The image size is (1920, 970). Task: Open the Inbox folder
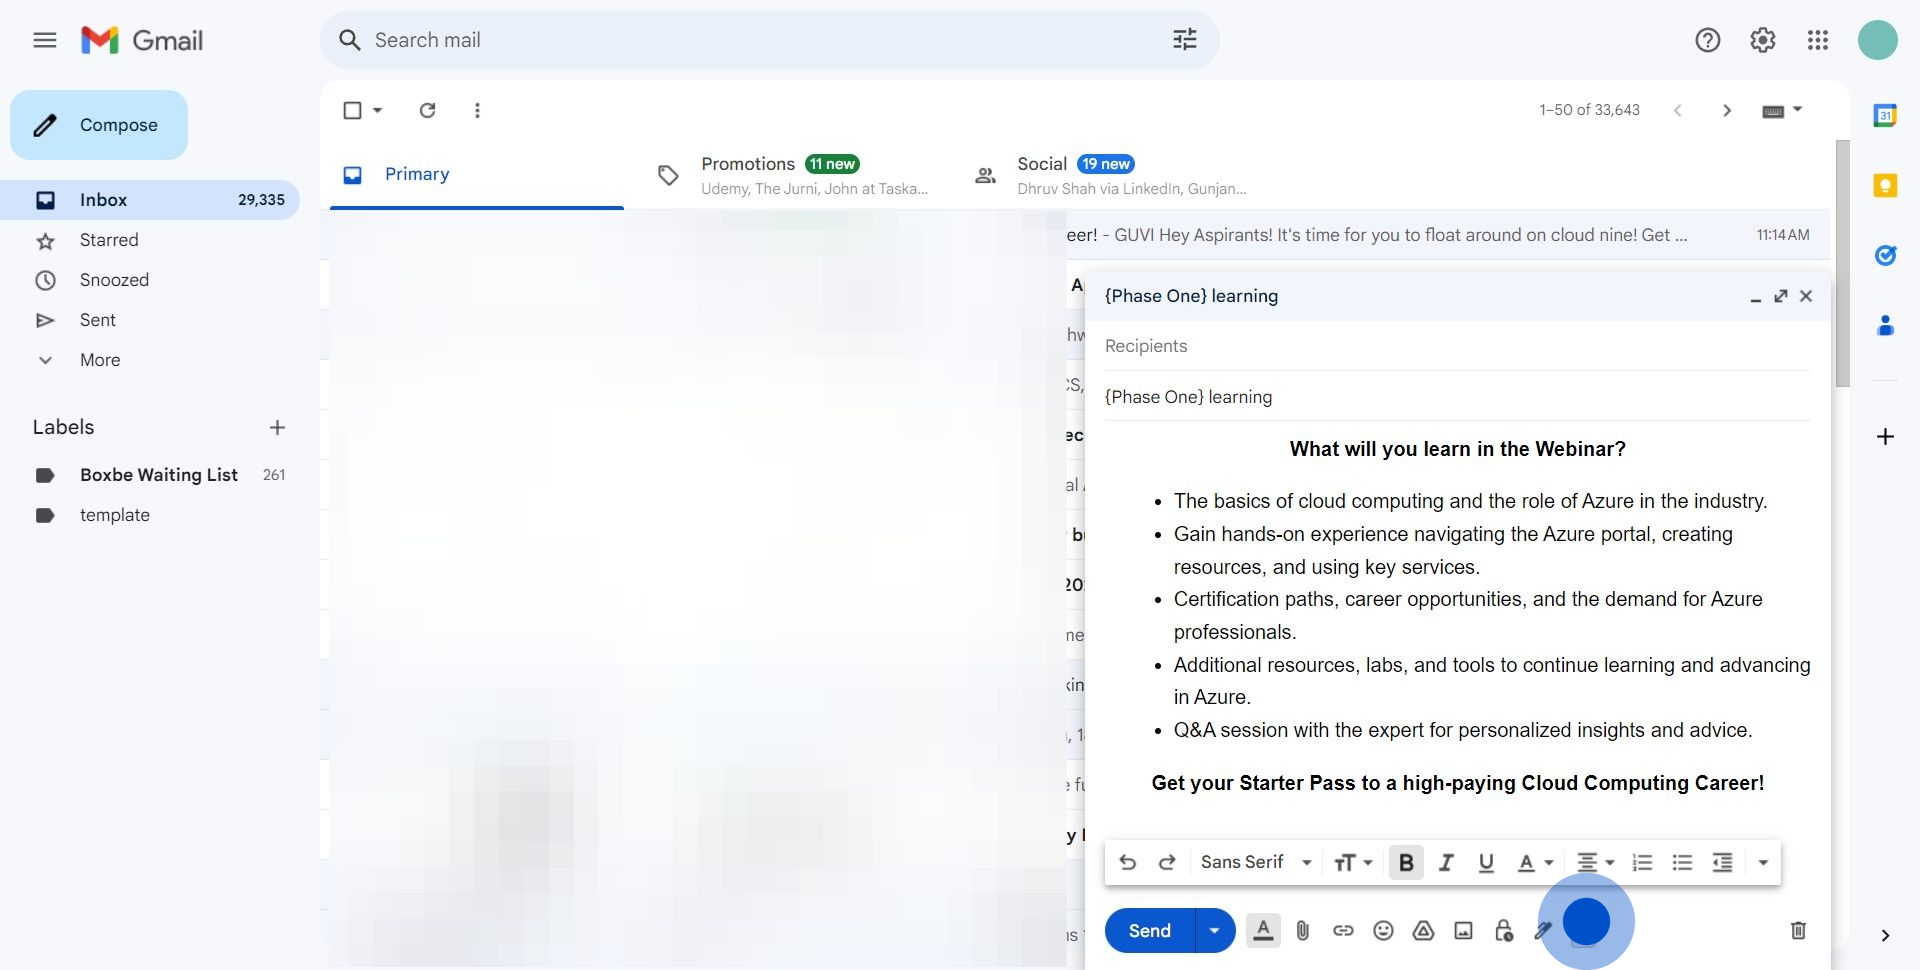150,200
